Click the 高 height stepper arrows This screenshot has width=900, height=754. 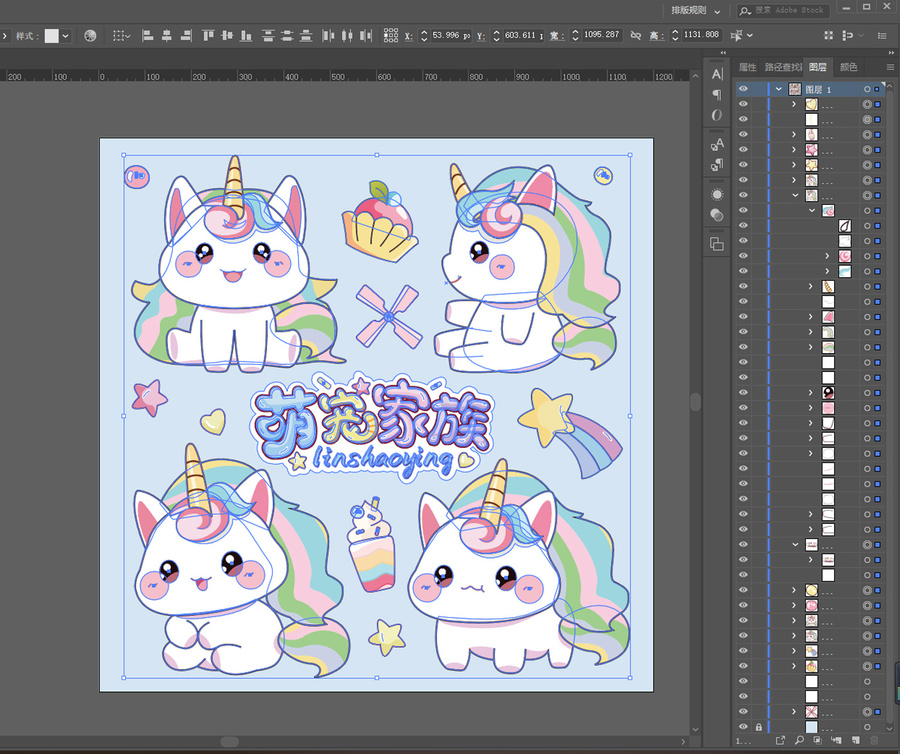click(x=675, y=36)
